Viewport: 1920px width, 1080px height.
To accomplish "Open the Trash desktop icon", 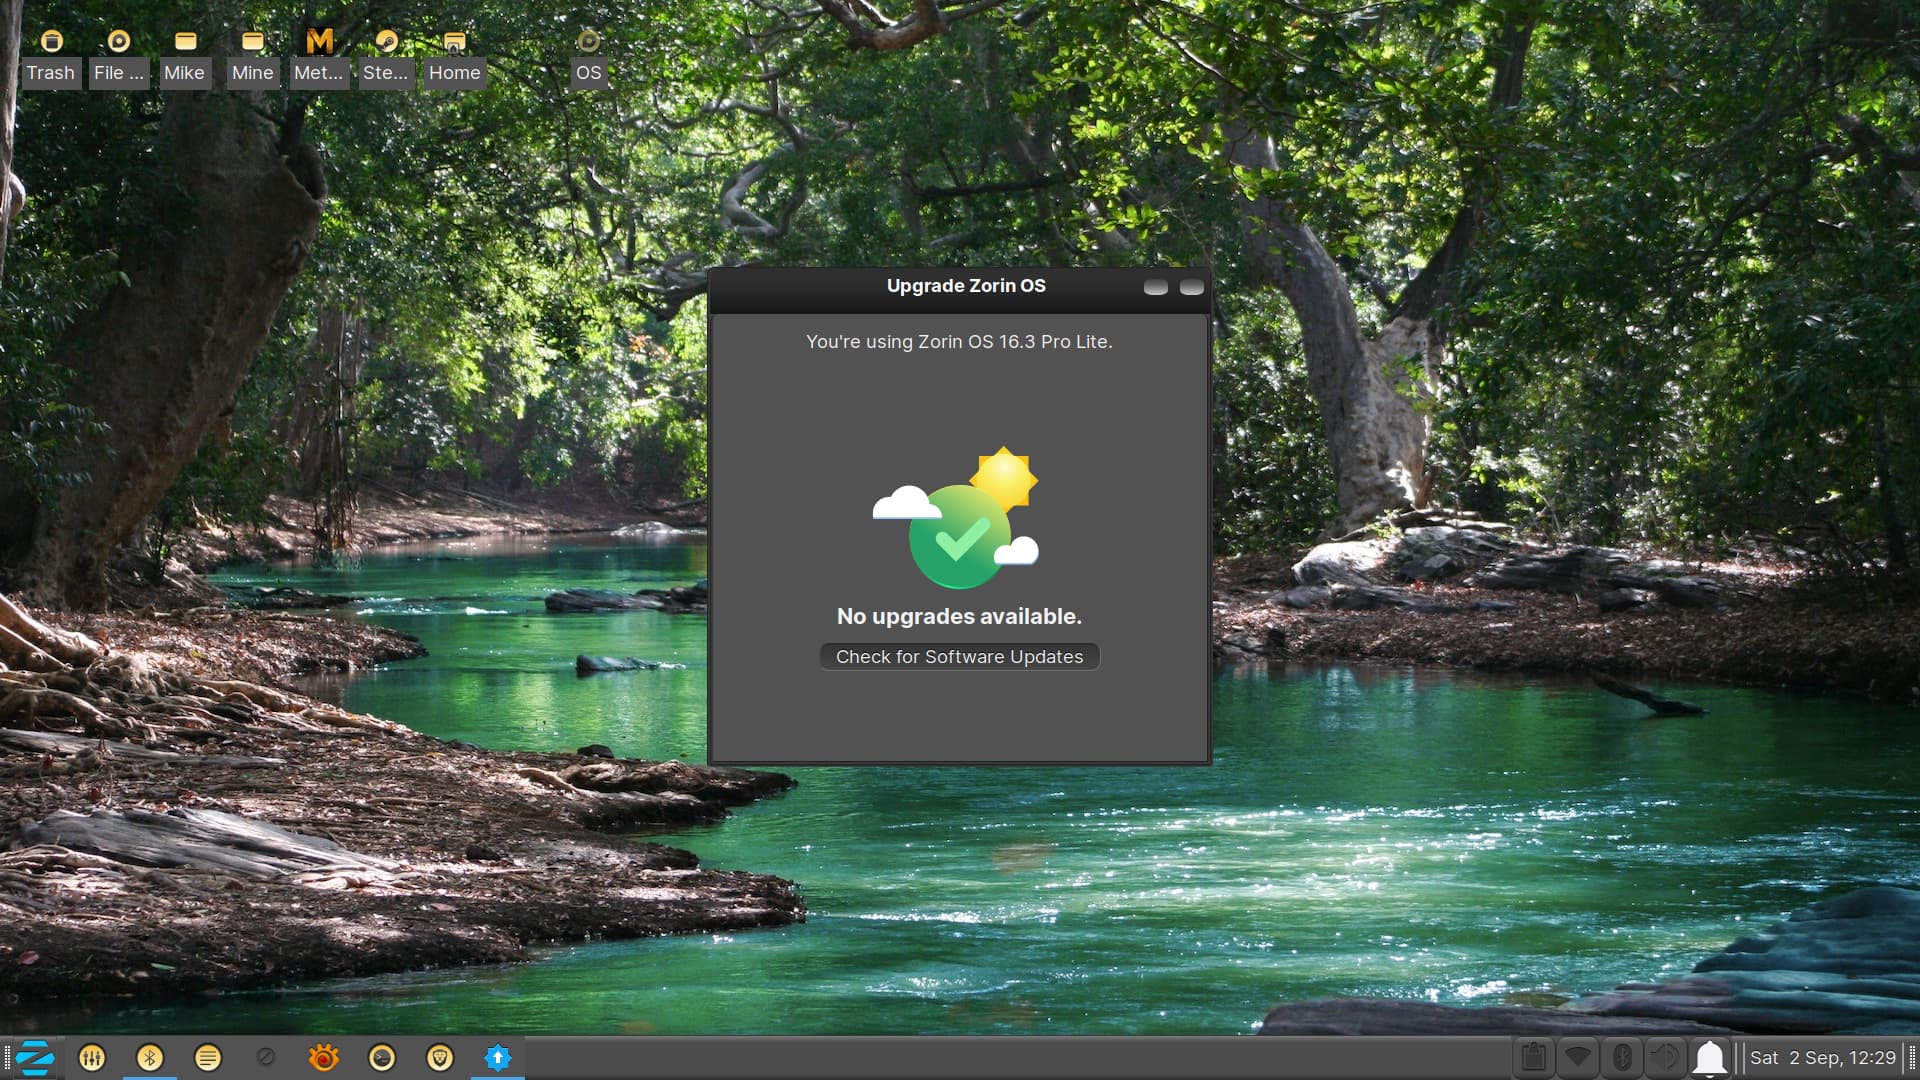I will pos(51,57).
